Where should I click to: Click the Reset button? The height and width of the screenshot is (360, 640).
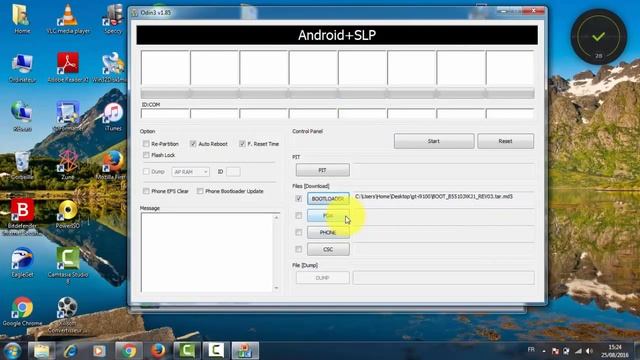coord(505,141)
